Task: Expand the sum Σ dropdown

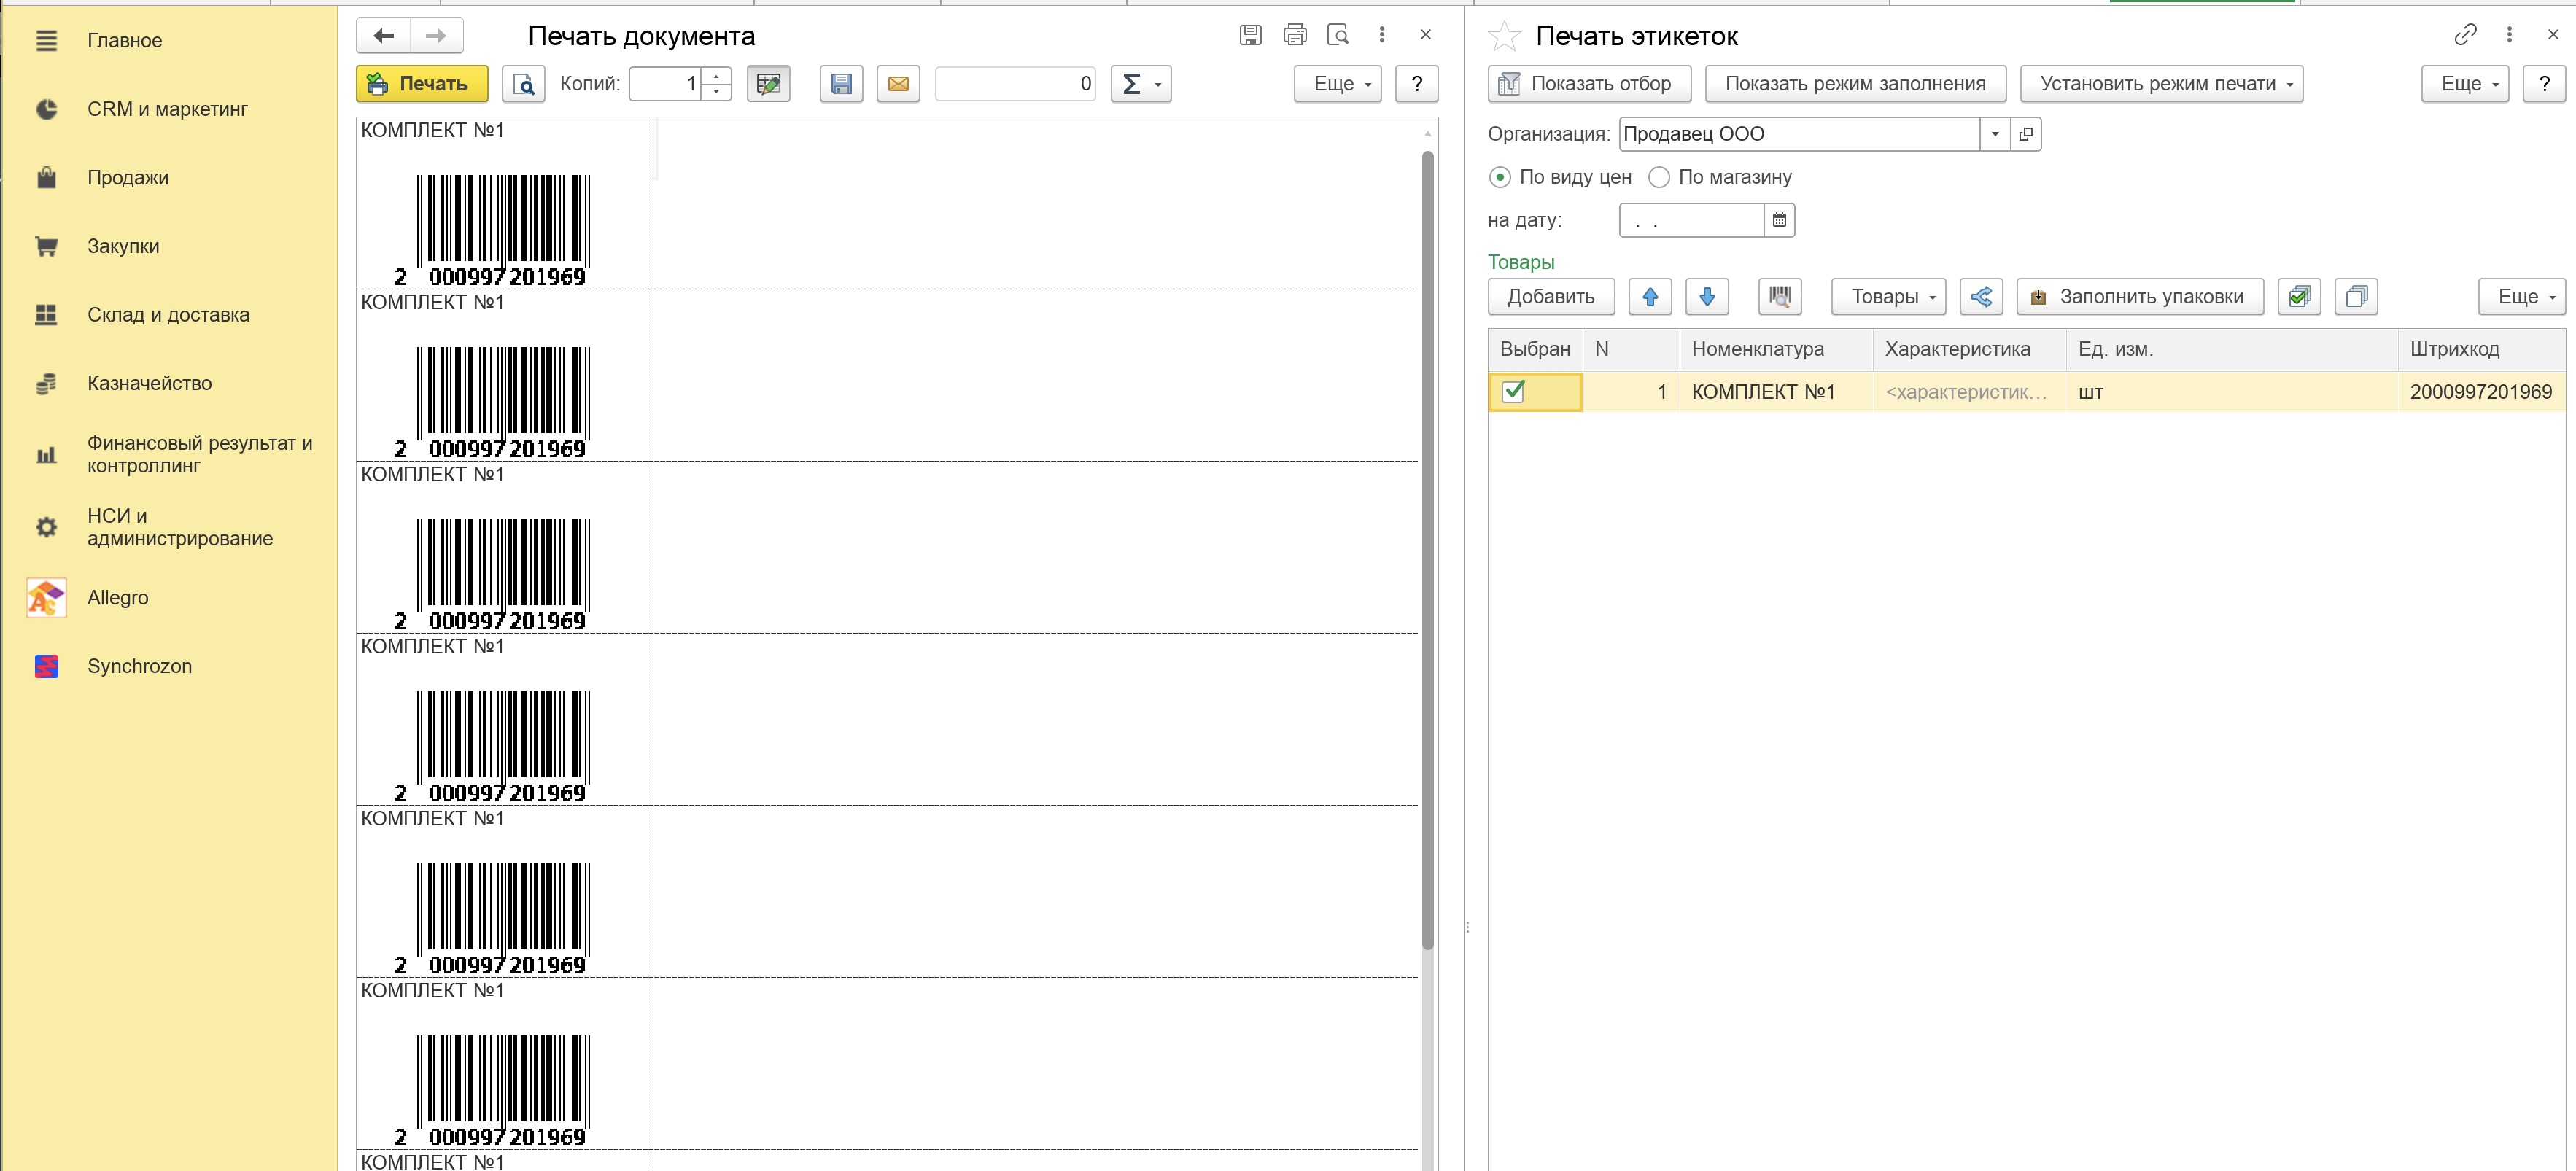Action: tap(1141, 84)
